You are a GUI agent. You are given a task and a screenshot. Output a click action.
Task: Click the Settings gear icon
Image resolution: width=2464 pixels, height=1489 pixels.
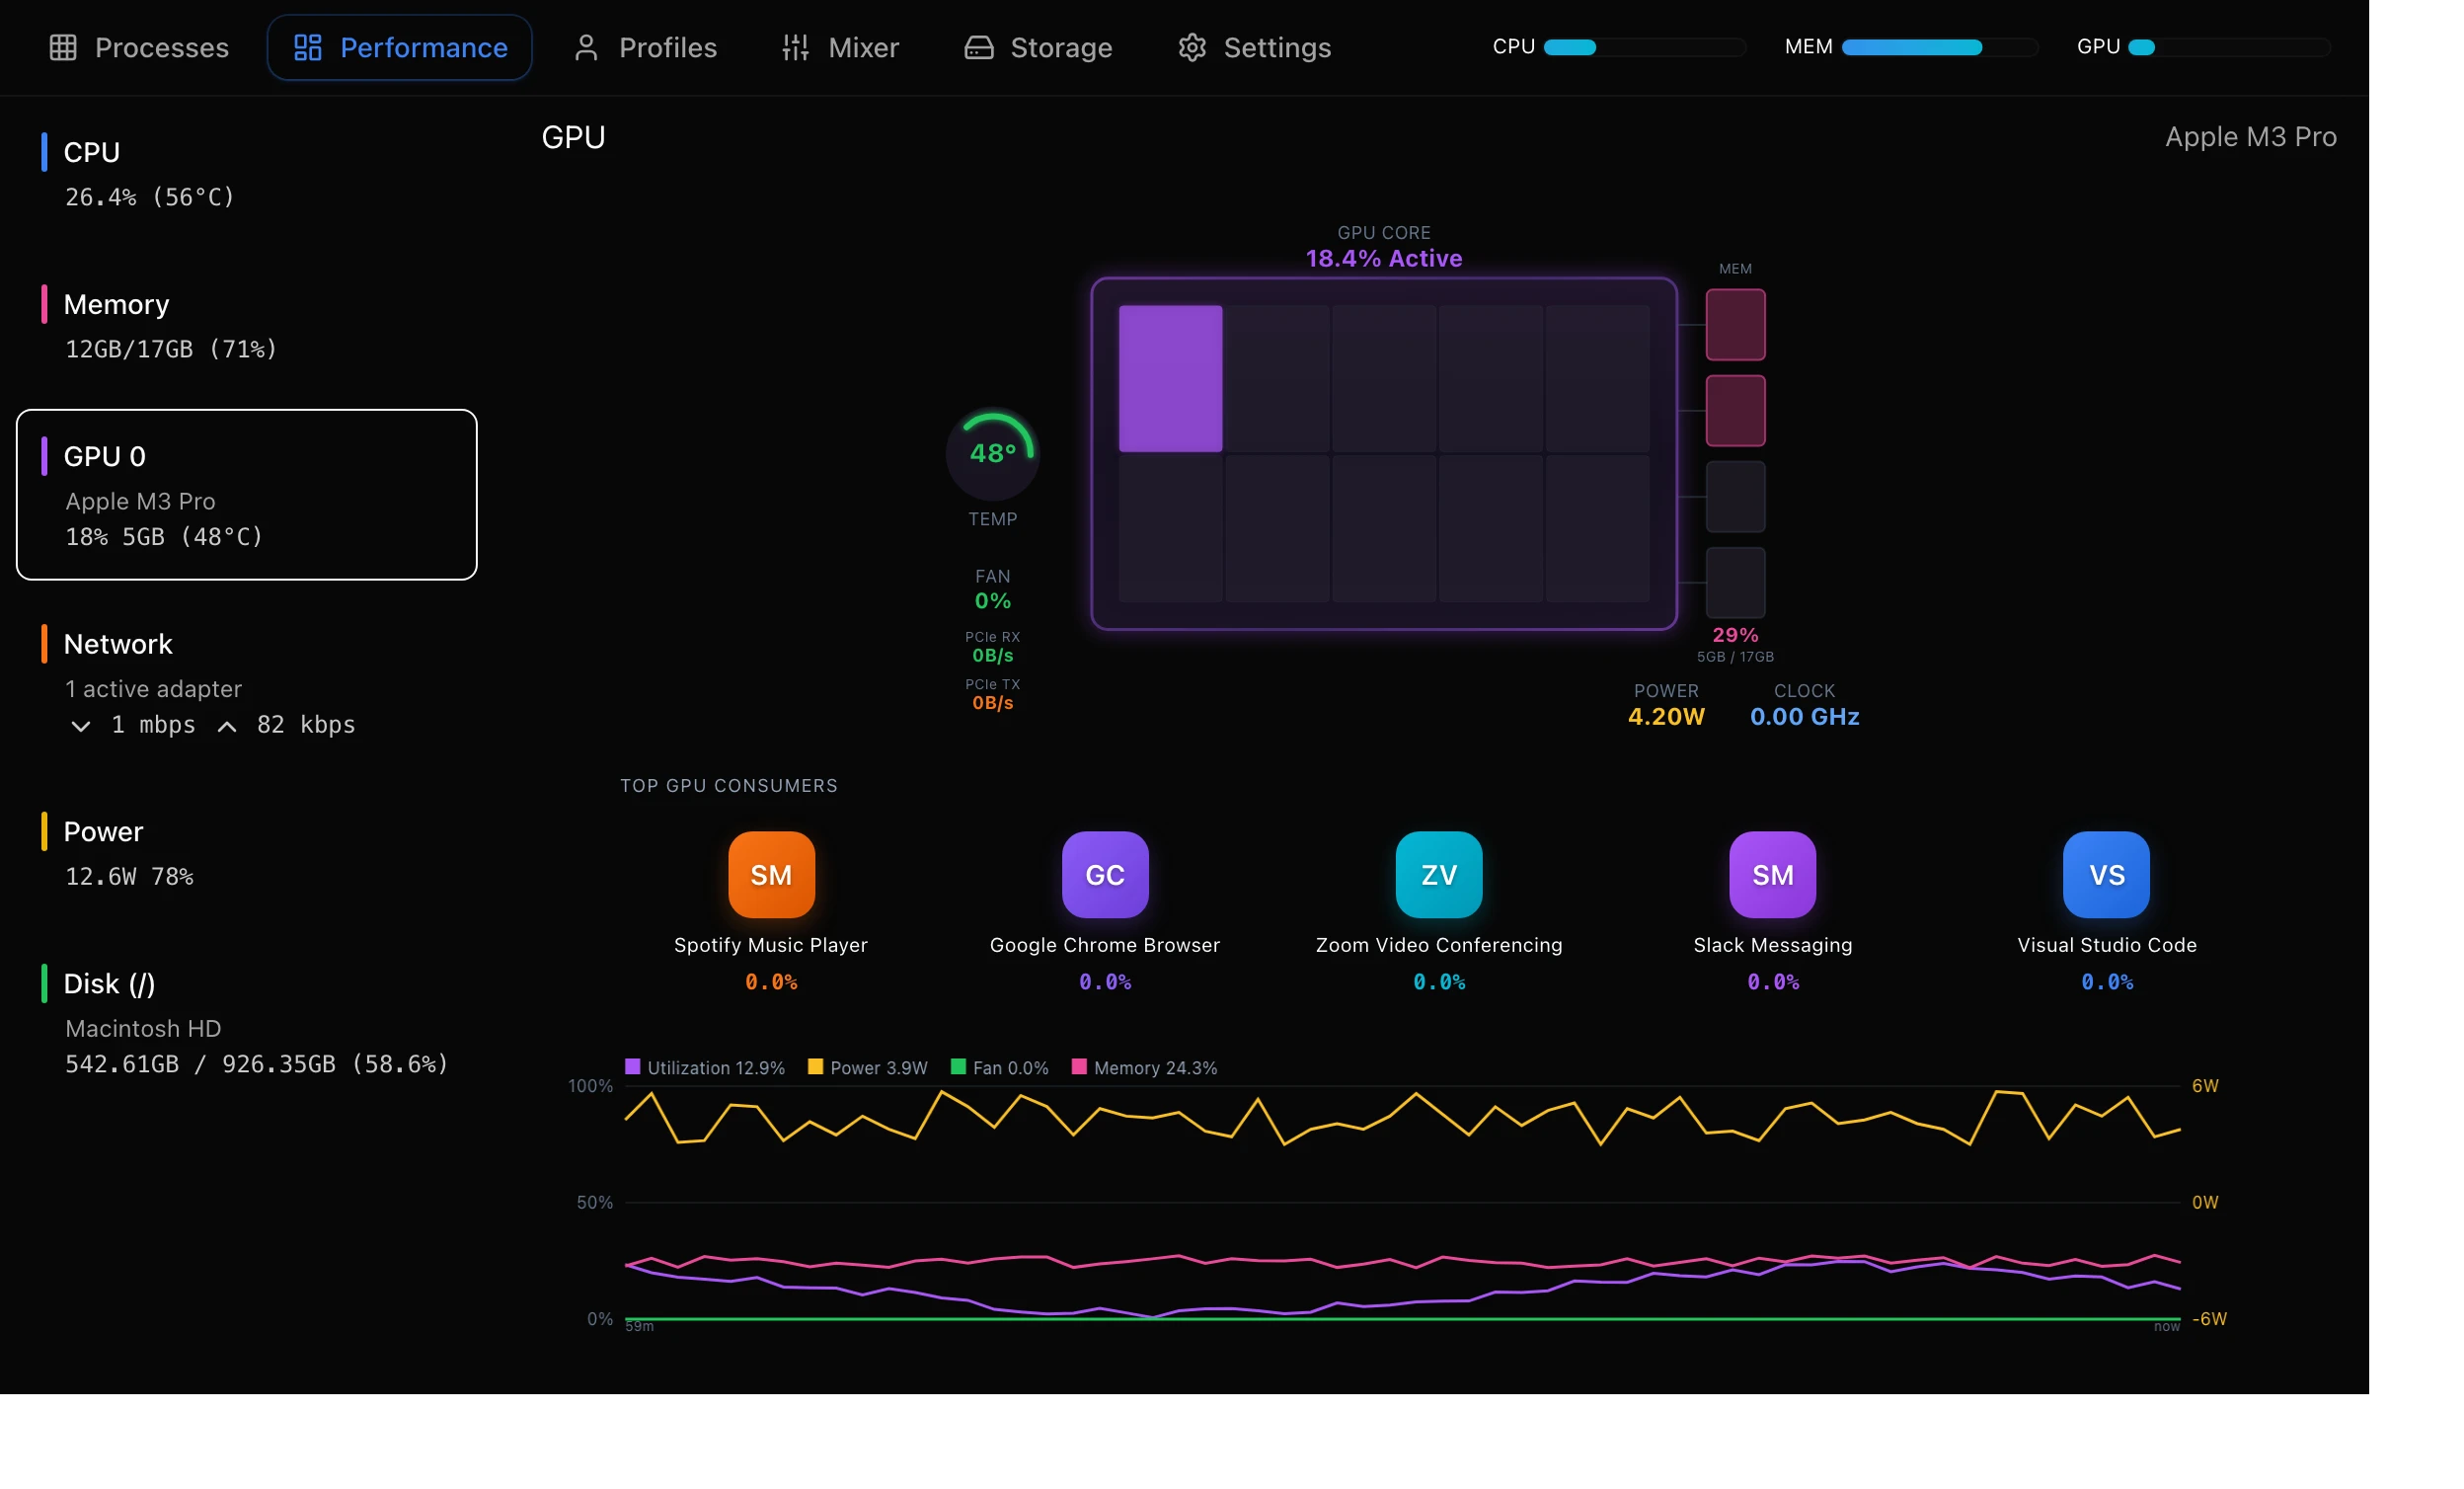pos(1192,47)
